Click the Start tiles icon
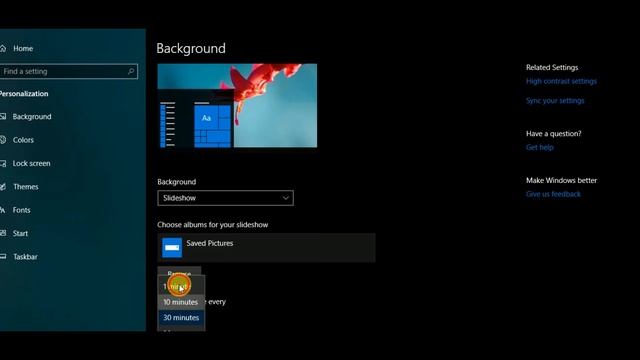Screen dimensions: 640x360 coord(3,233)
